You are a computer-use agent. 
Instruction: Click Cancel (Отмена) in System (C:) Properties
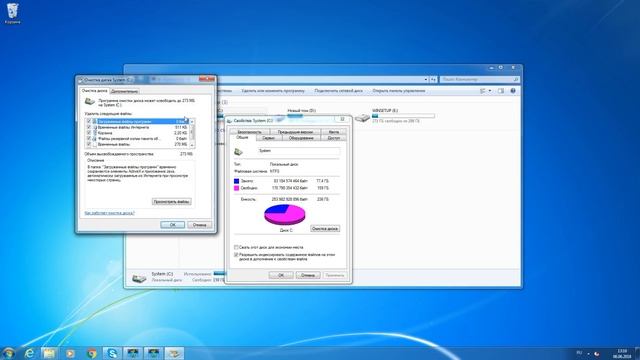pos(308,275)
